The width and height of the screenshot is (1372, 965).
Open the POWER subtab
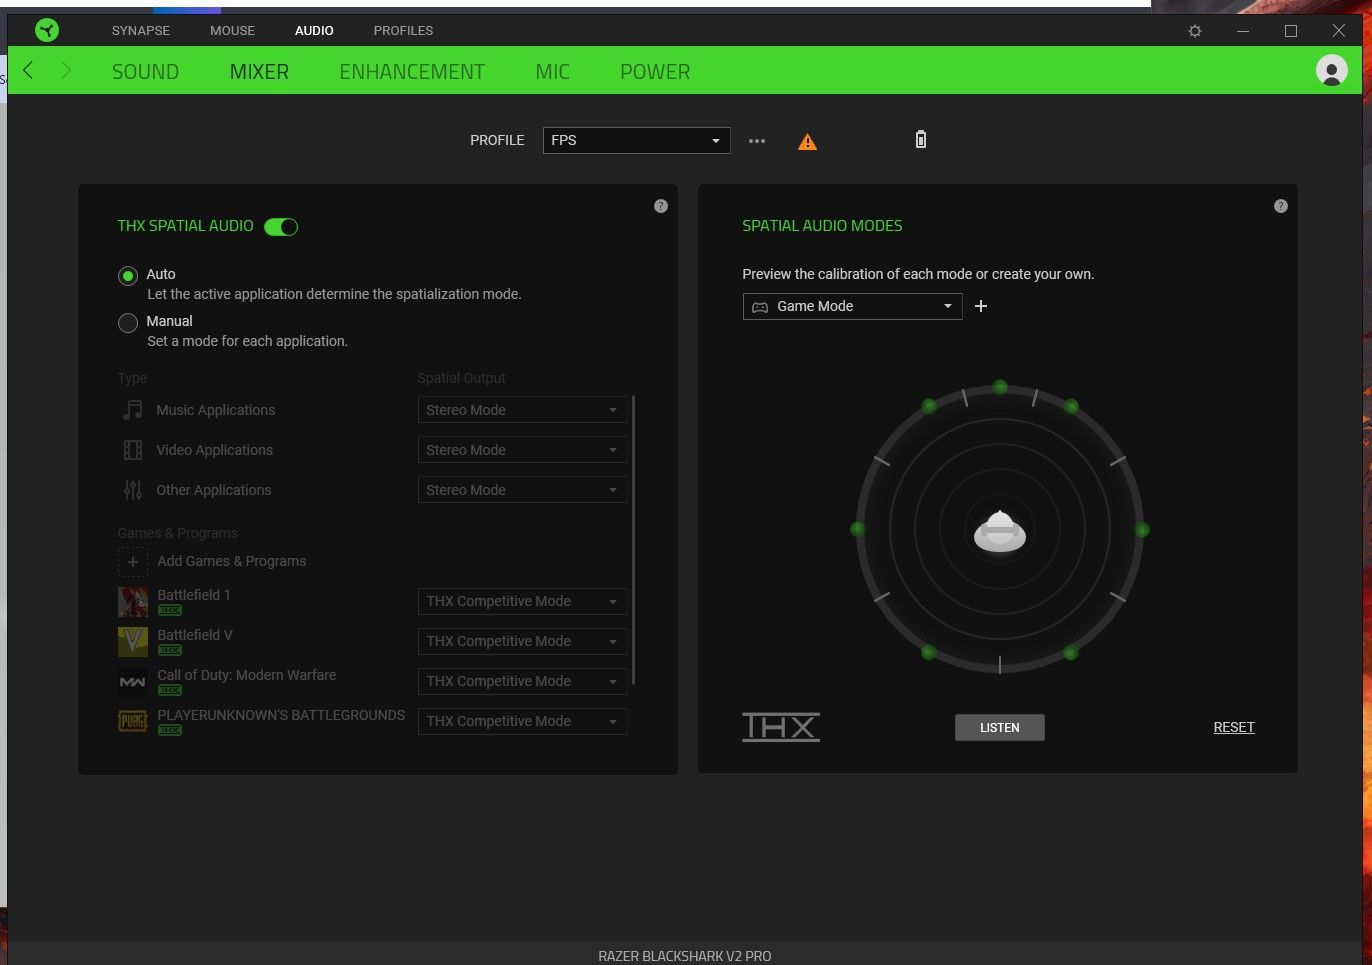[x=655, y=72]
